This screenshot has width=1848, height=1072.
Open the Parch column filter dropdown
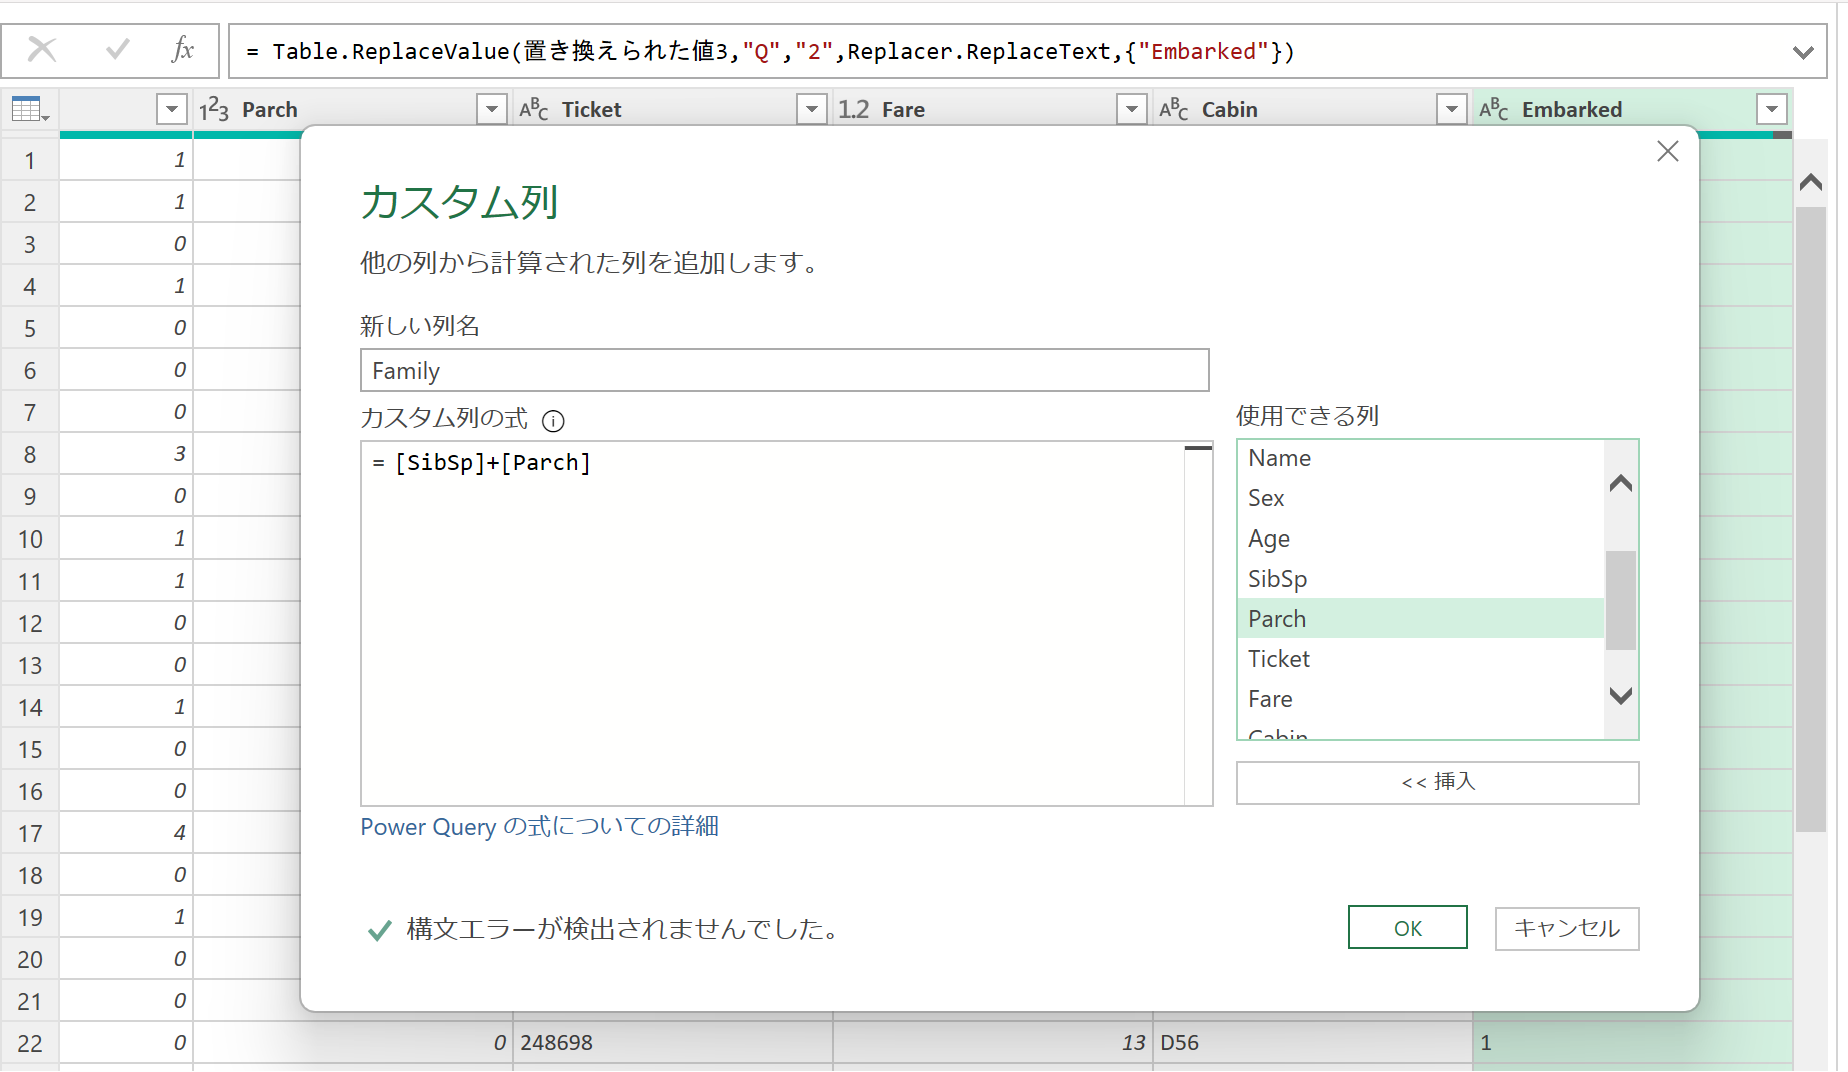pos(491,109)
